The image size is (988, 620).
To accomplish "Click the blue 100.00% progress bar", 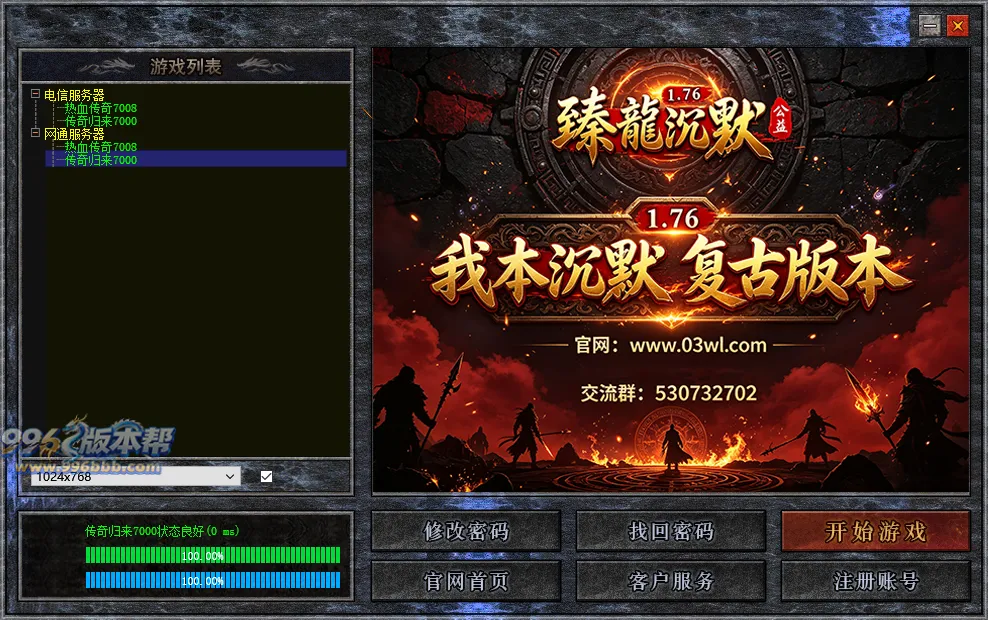I will [213, 580].
